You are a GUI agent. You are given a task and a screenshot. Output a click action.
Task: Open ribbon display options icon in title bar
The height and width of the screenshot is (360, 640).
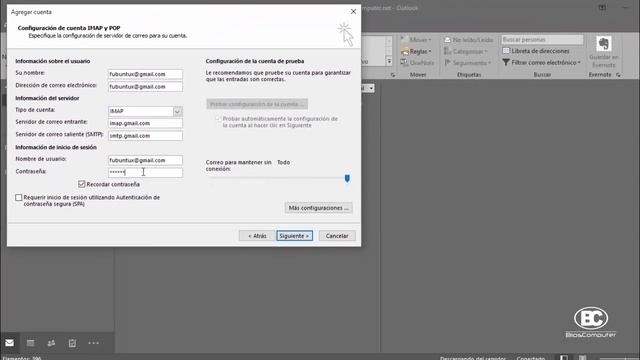(602, 7)
